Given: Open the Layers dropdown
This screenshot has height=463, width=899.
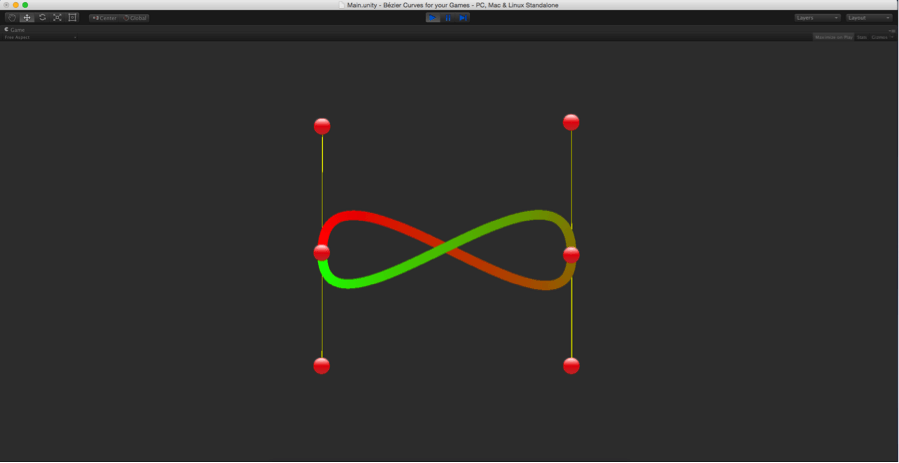Looking at the screenshot, I should 818,18.
